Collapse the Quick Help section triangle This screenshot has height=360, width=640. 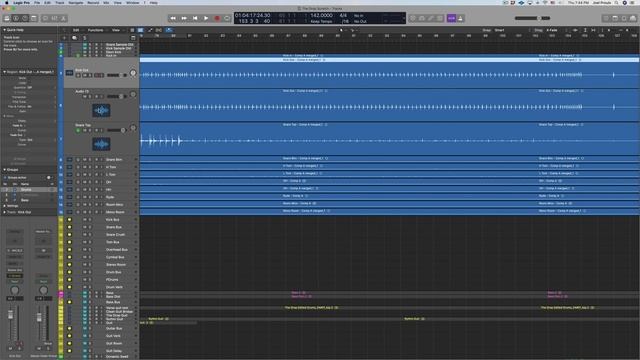point(4,30)
